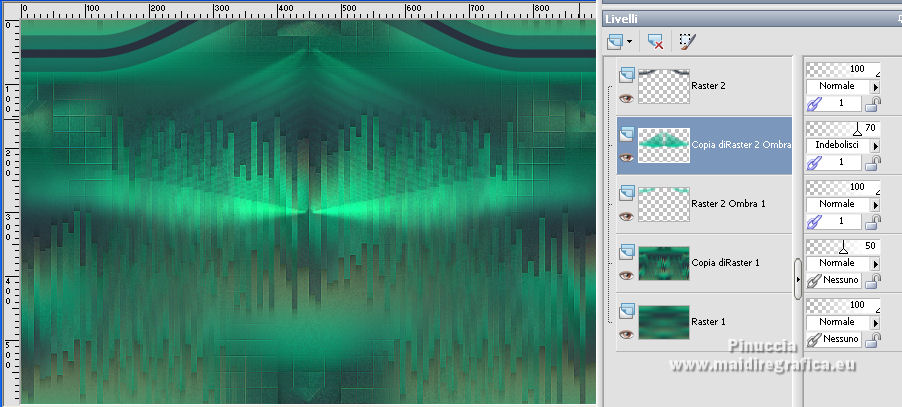Click link set field of Copia diRaster 2 Ombra
Viewport: 902px width, 407px height.
[842, 163]
